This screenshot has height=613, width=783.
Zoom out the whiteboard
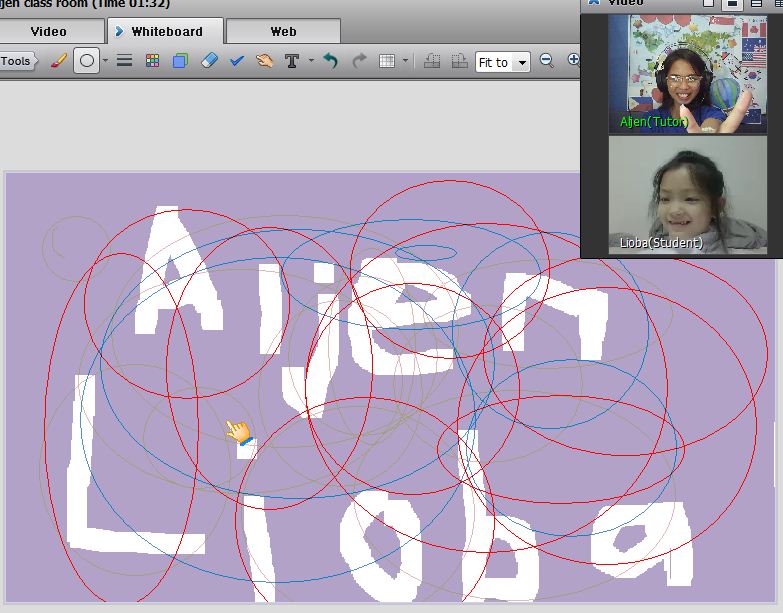click(x=547, y=61)
